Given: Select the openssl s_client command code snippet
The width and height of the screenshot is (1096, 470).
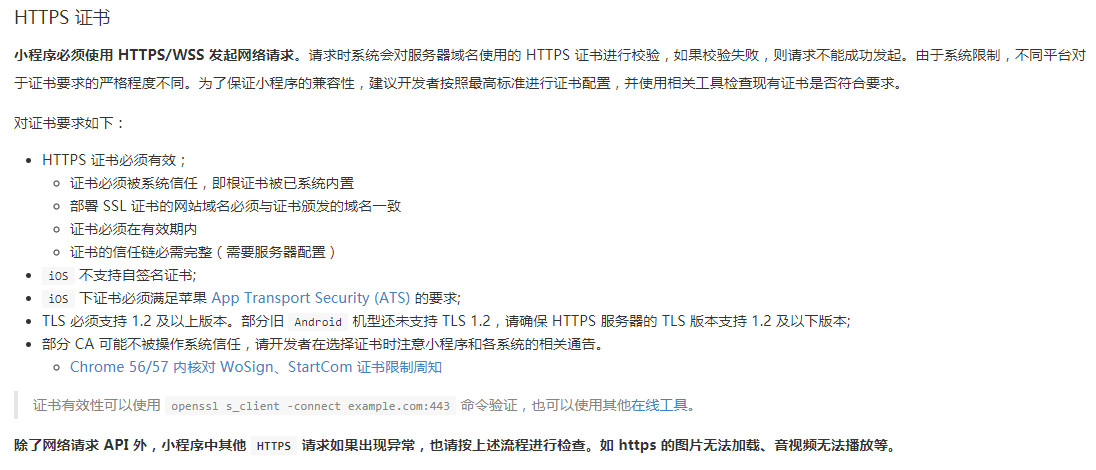Looking at the screenshot, I should 311,406.
